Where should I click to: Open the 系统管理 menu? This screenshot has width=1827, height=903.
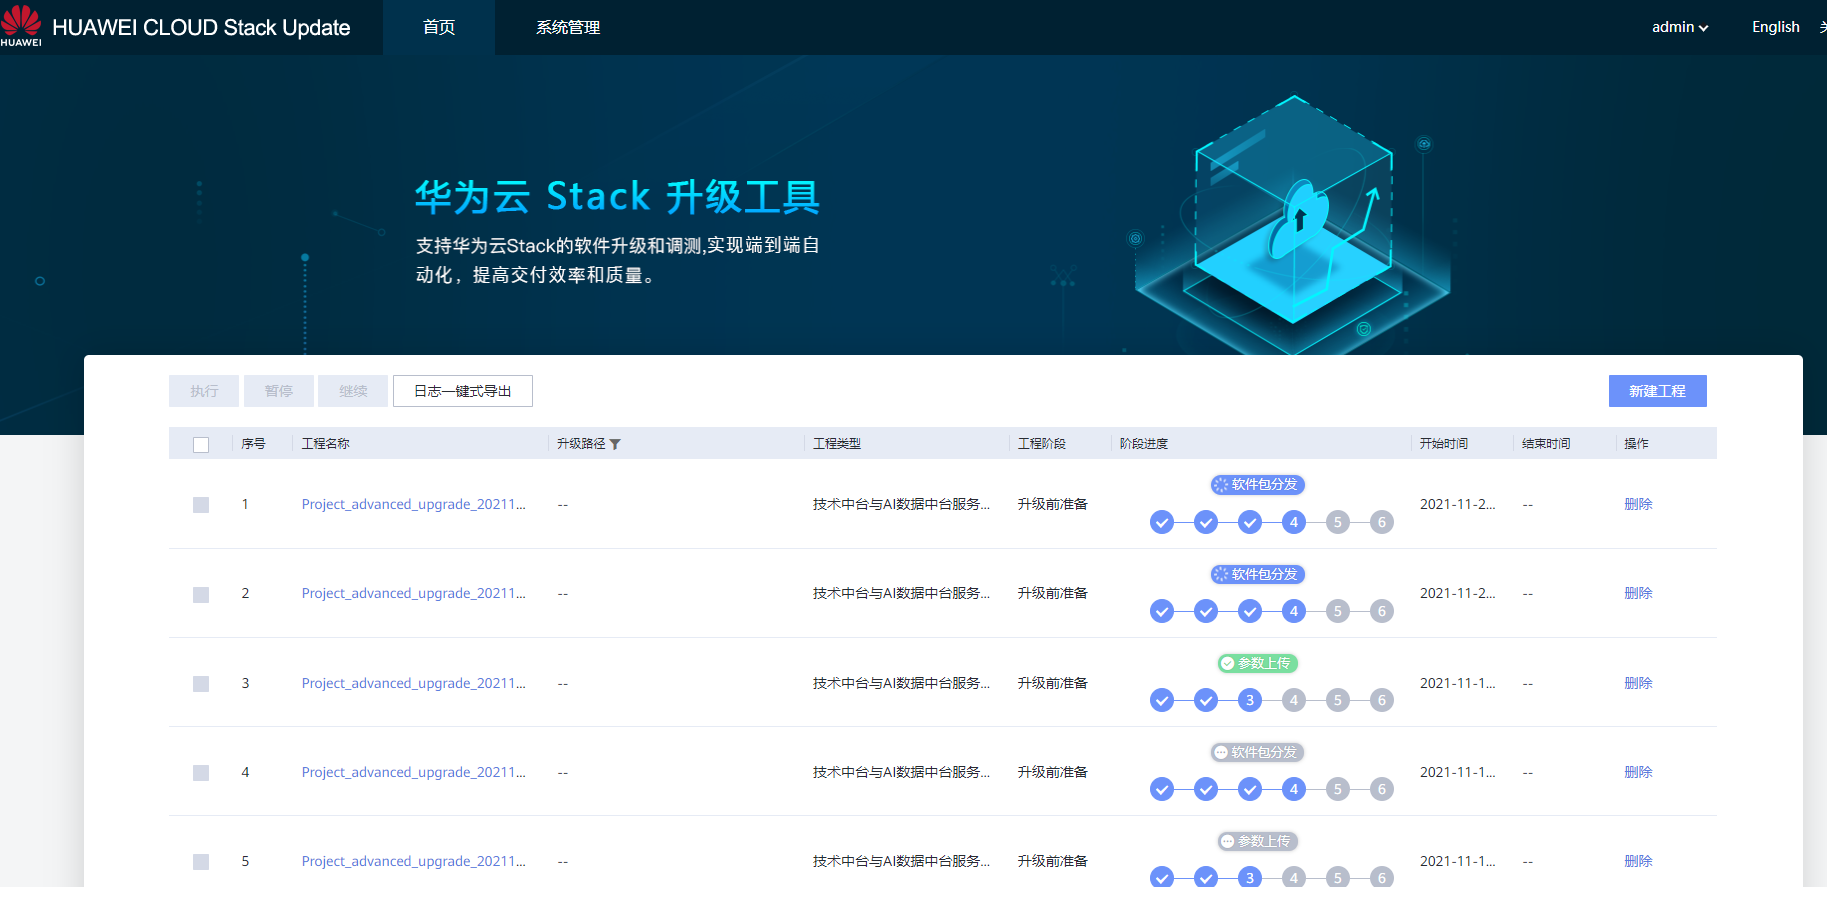568,27
